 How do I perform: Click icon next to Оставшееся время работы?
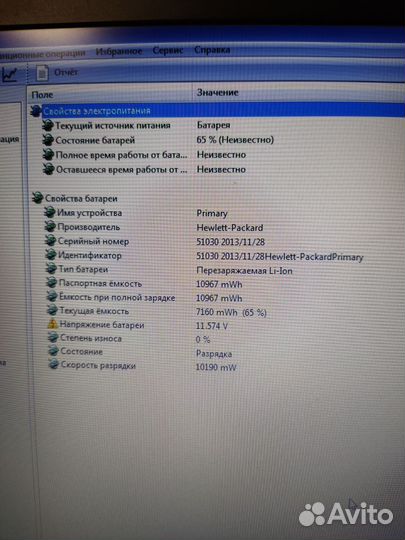coord(48,169)
